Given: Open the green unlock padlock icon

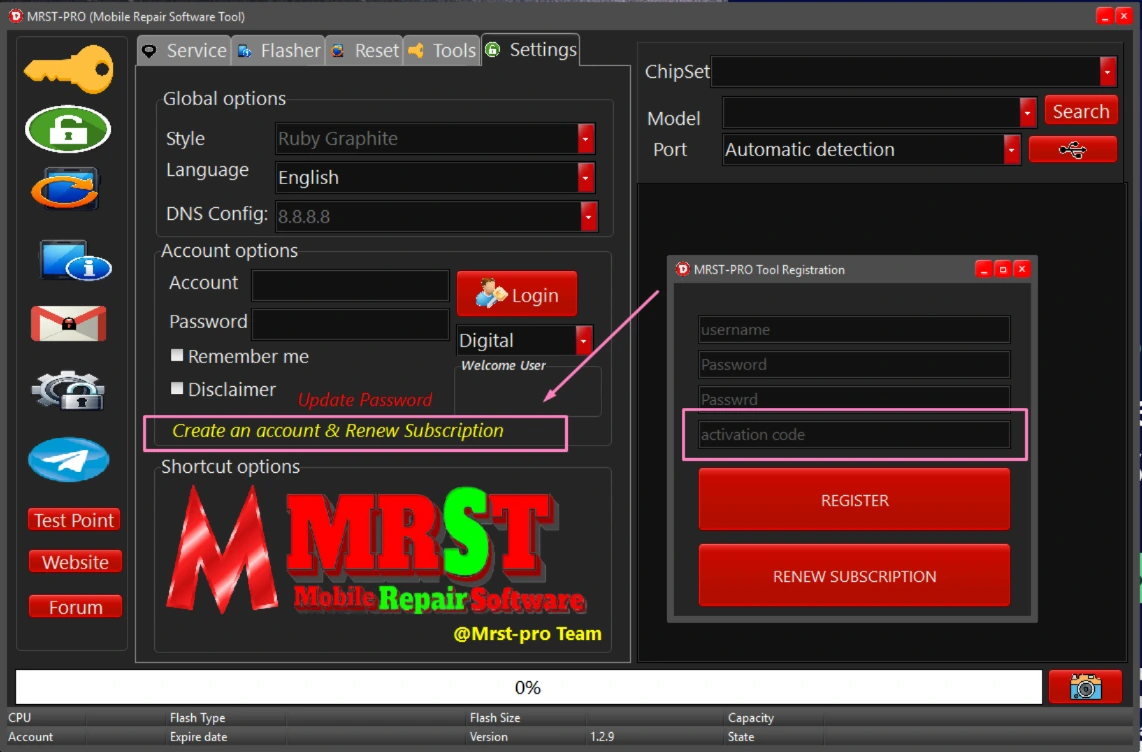Looking at the screenshot, I should click(x=68, y=130).
